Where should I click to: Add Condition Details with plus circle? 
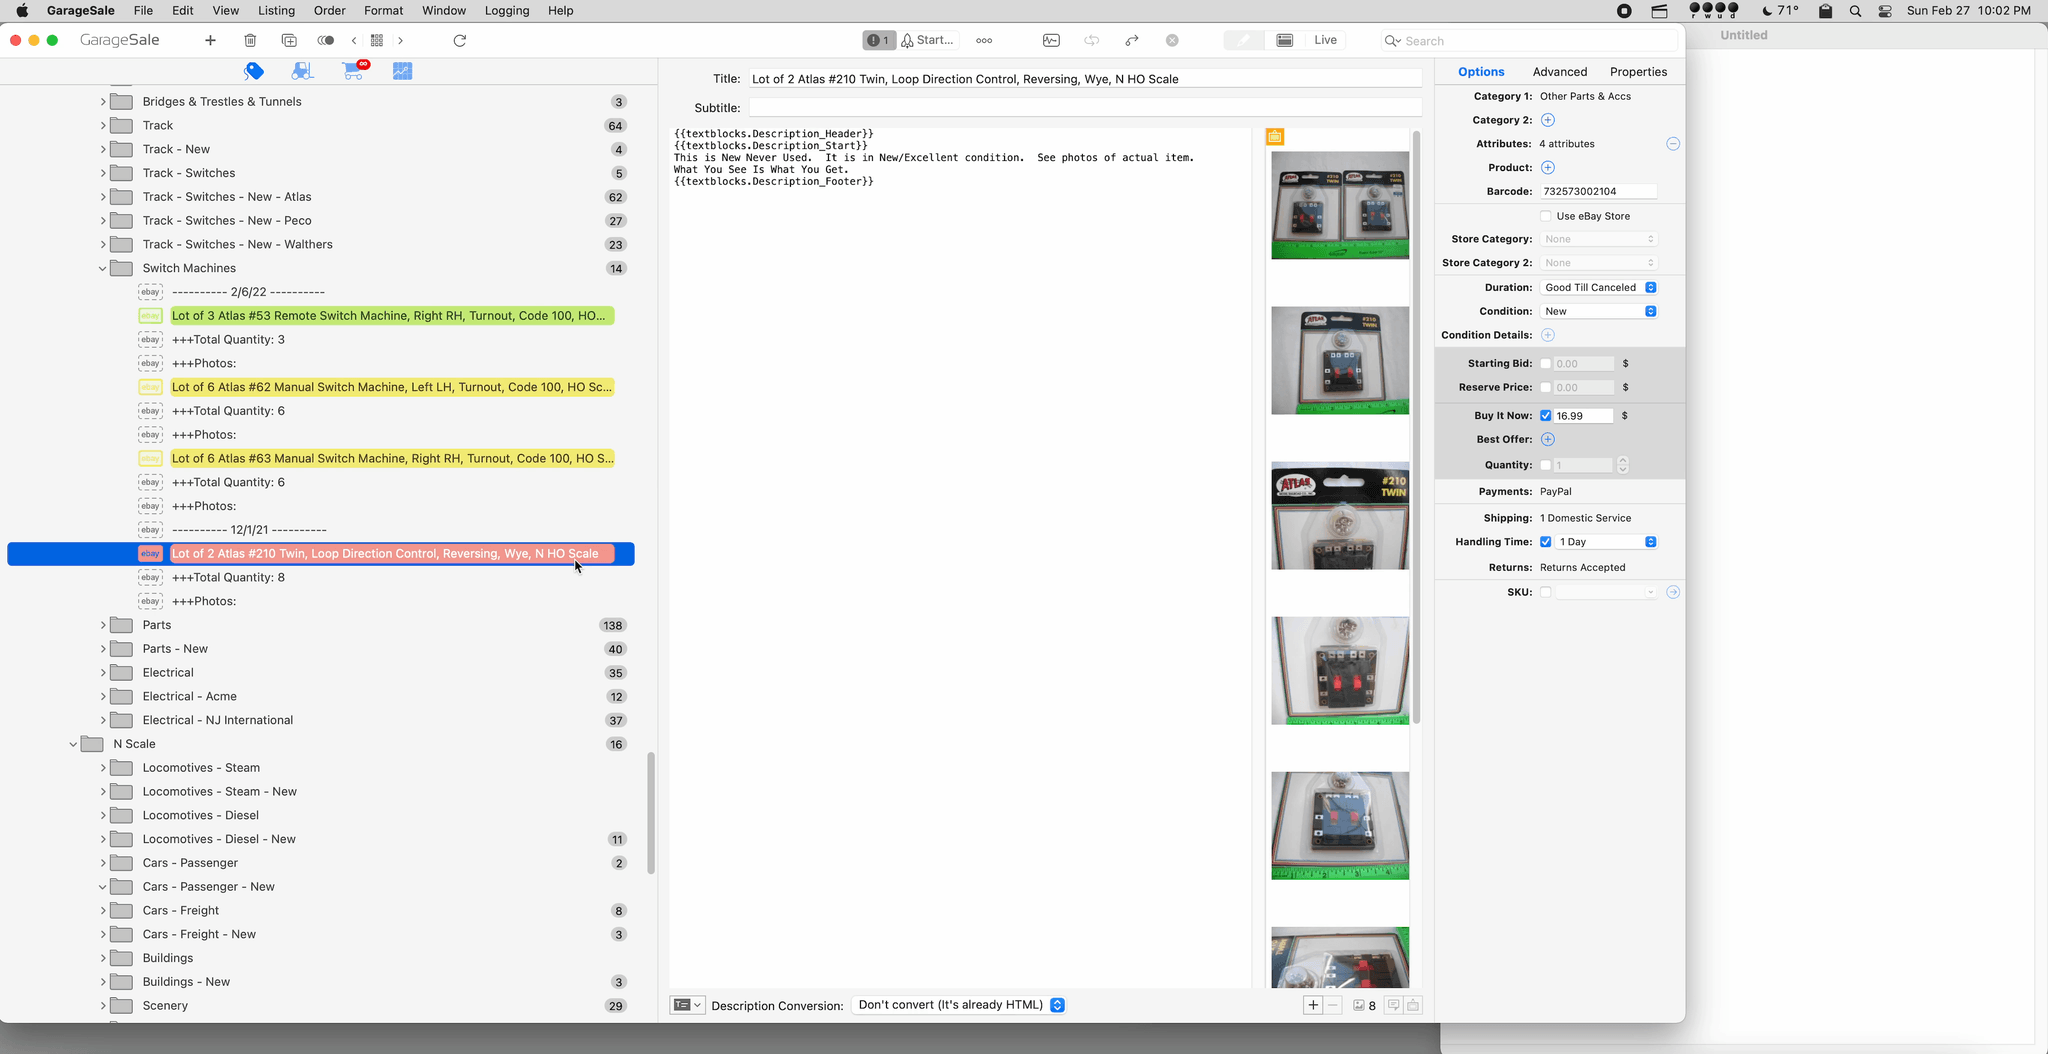[x=1548, y=335]
